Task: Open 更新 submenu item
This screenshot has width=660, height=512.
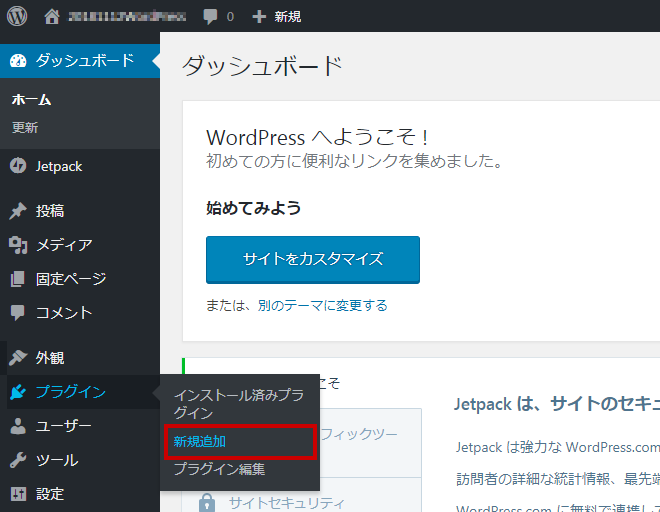Action: (25, 128)
